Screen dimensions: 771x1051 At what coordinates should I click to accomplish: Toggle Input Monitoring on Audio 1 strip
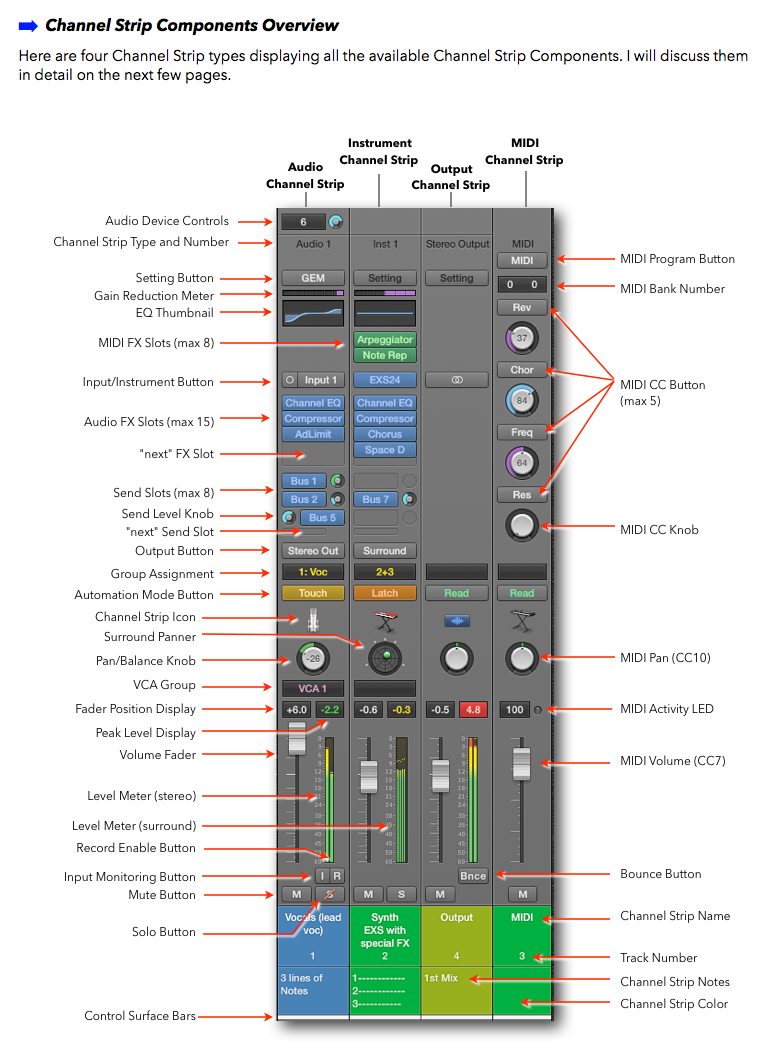321,875
